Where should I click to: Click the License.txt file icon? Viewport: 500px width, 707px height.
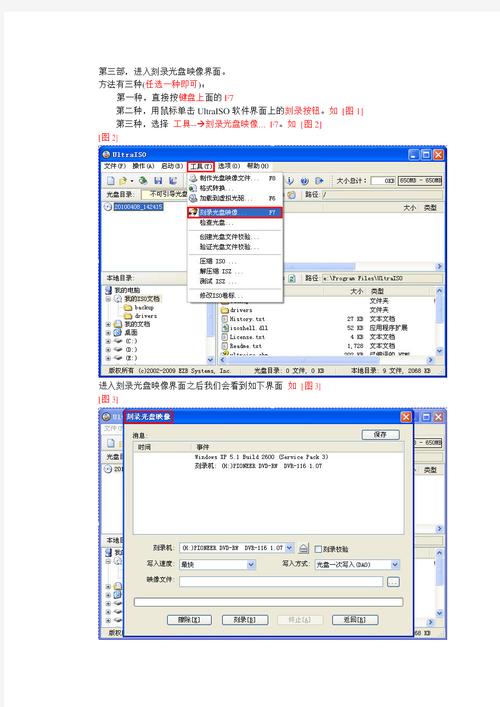click(x=225, y=337)
